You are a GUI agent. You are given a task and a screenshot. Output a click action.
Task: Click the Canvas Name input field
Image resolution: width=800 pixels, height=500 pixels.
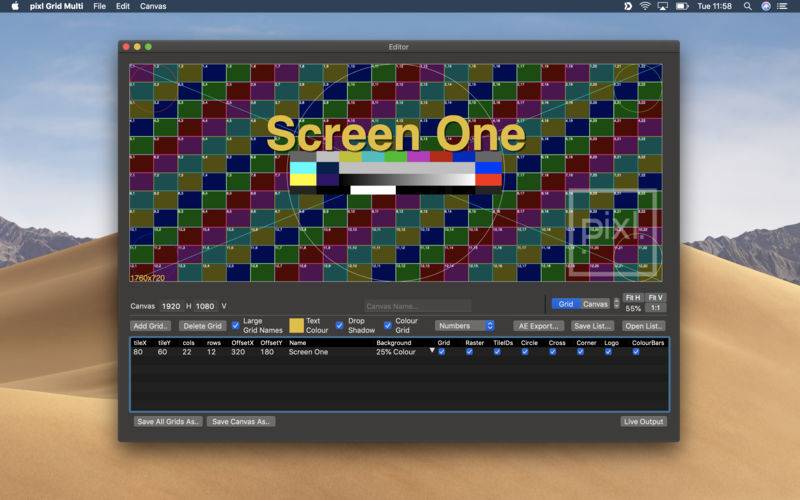417,306
